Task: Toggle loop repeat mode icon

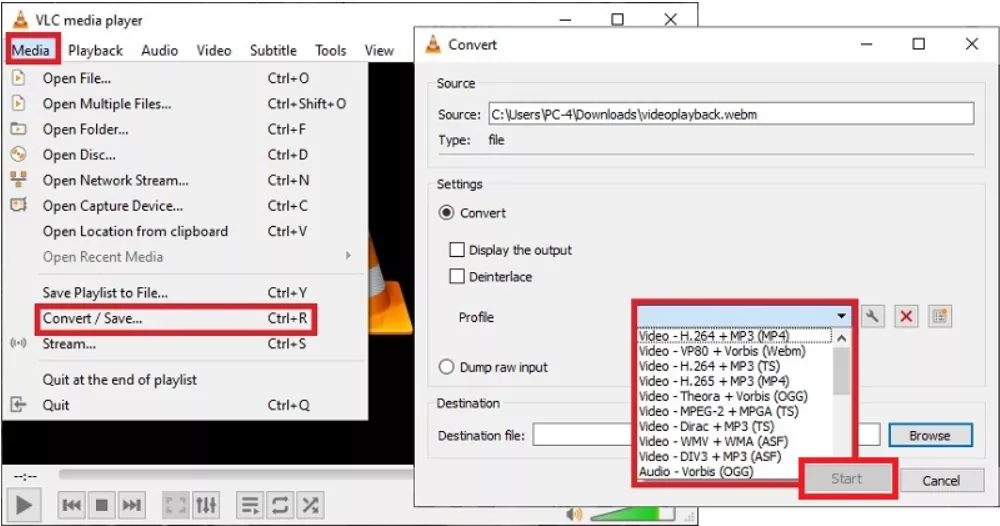Action: pyautogui.click(x=281, y=505)
